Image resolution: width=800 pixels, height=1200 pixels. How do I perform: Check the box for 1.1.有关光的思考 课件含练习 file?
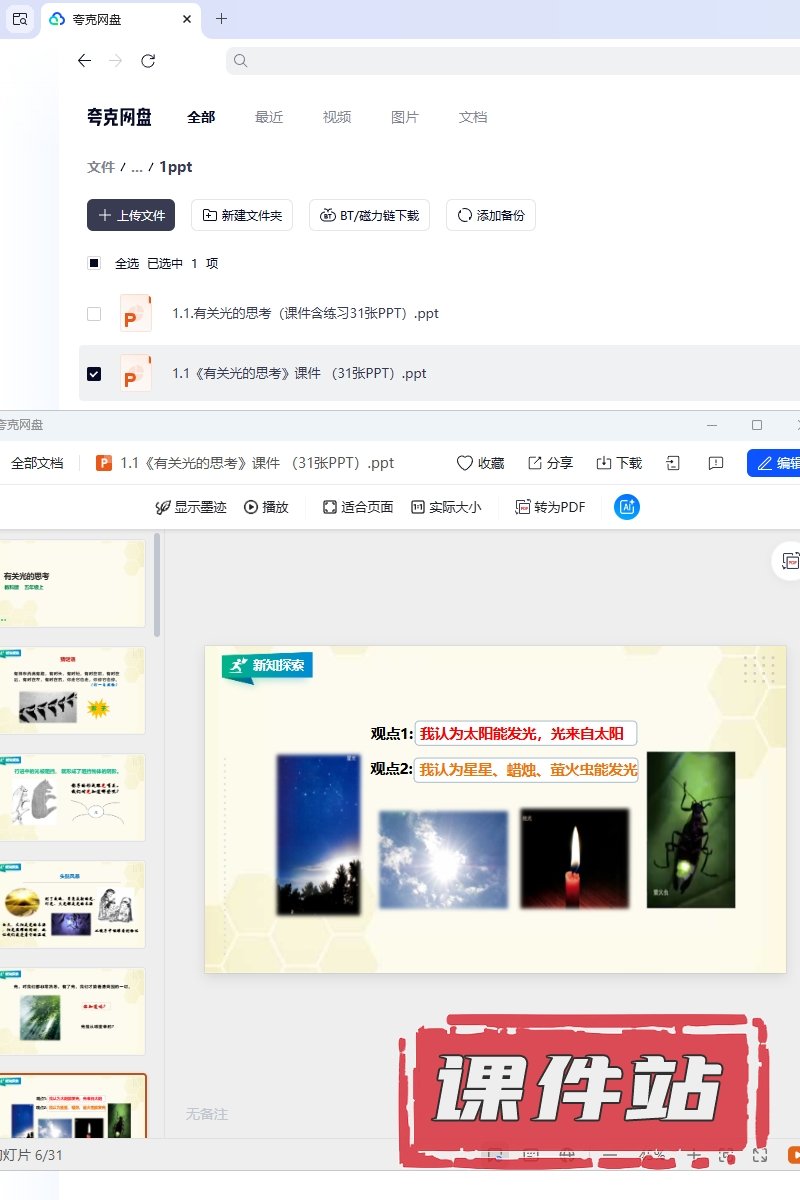click(x=94, y=314)
